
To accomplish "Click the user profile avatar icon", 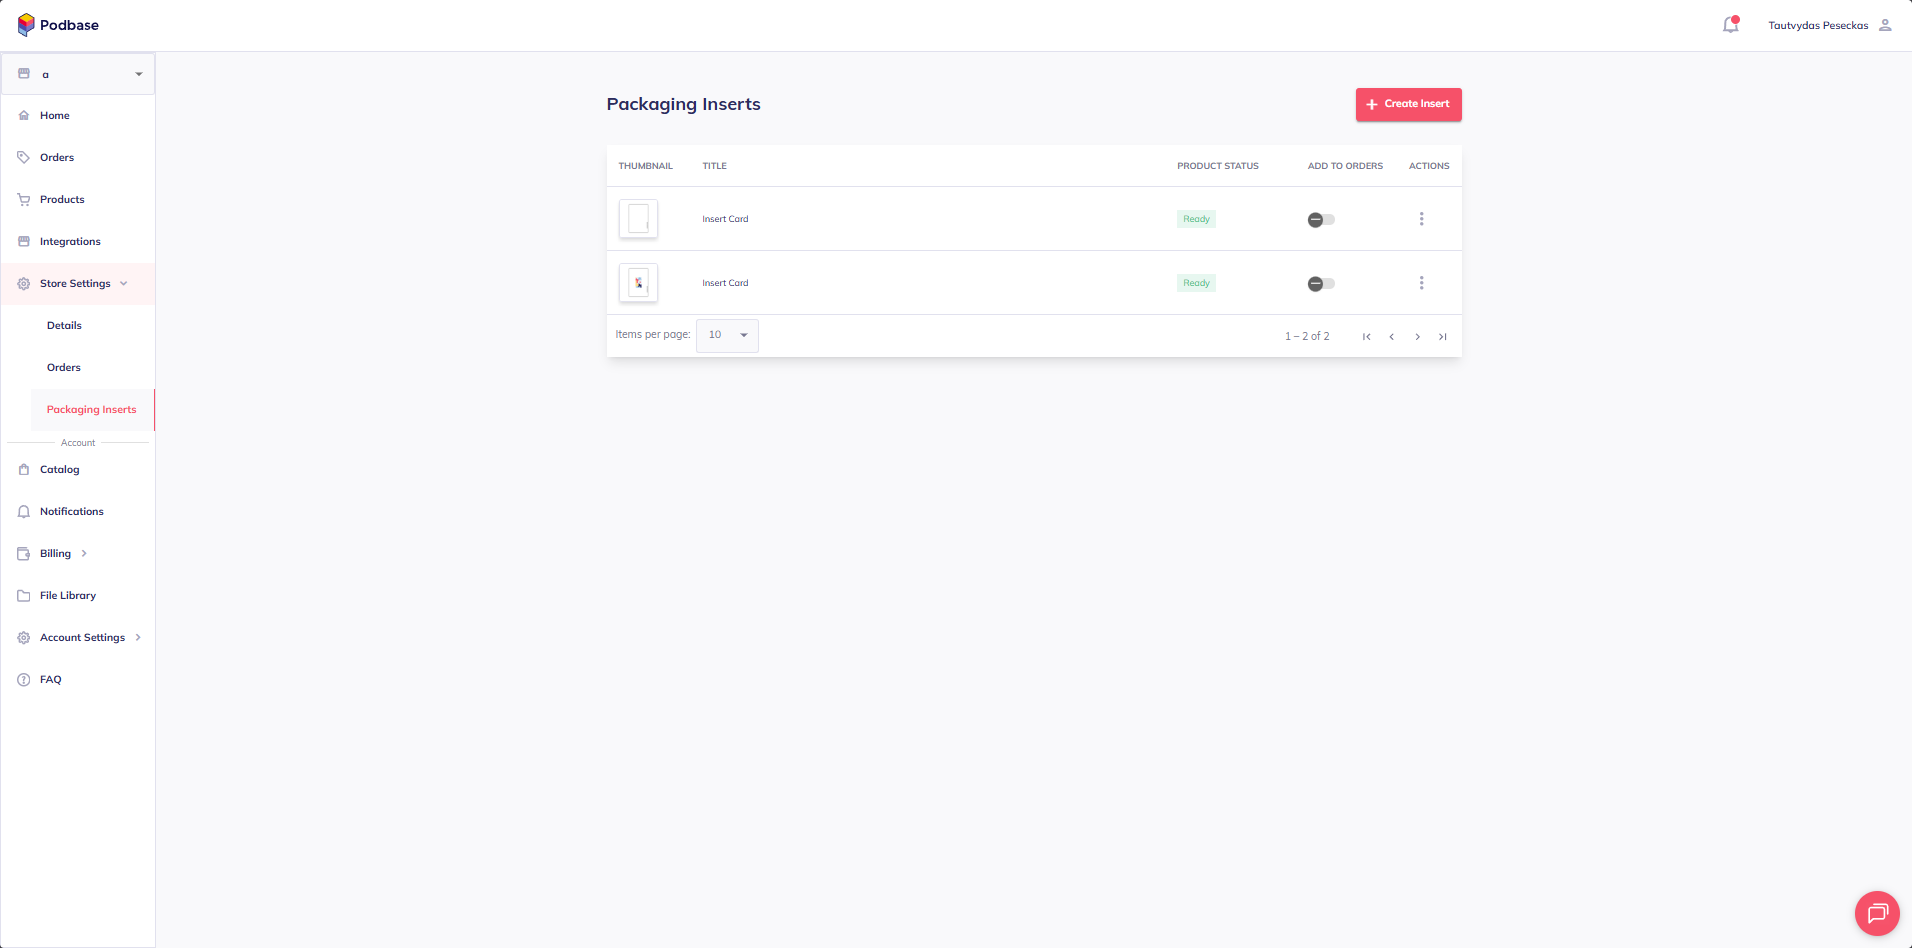I will coord(1884,25).
